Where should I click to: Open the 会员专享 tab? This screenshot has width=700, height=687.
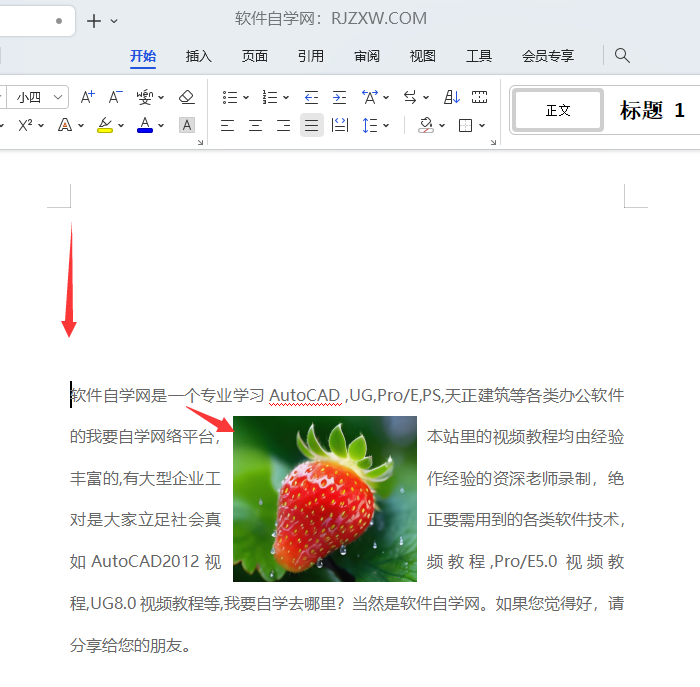[548, 56]
